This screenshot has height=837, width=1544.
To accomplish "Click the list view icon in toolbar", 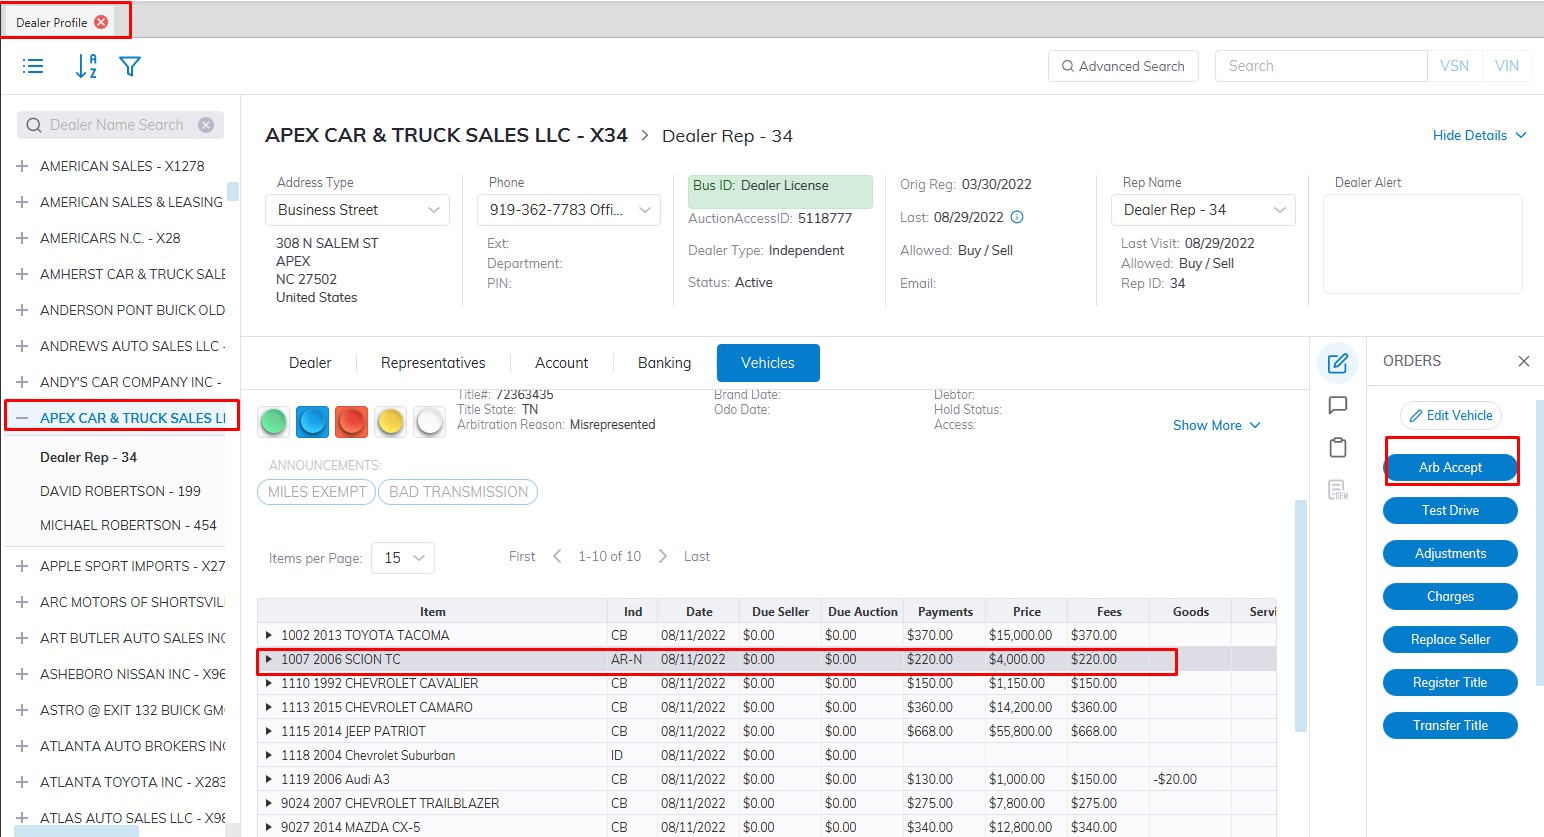I will (x=33, y=66).
